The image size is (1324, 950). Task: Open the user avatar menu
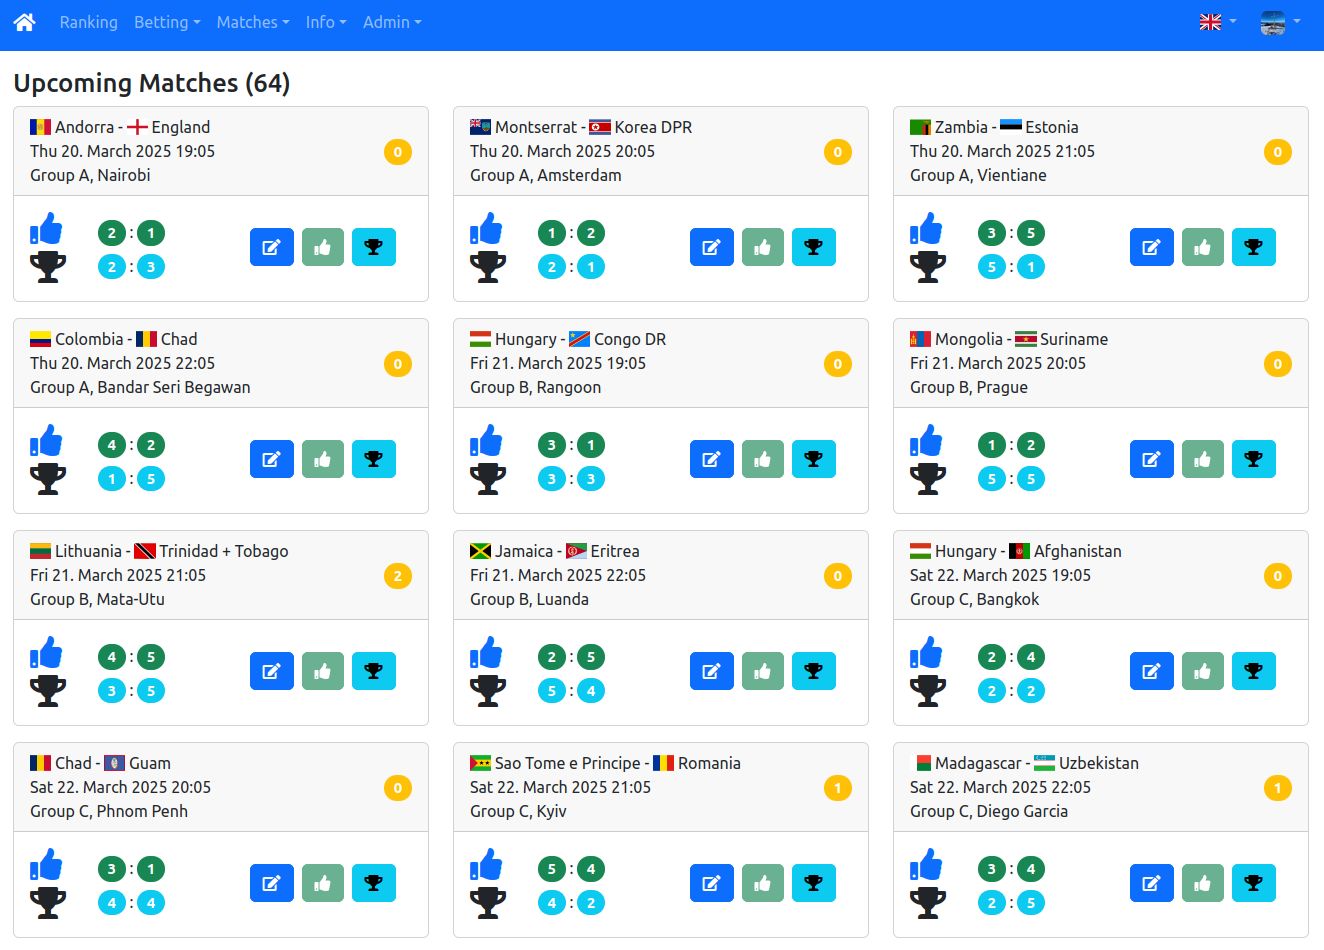[1280, 22]
